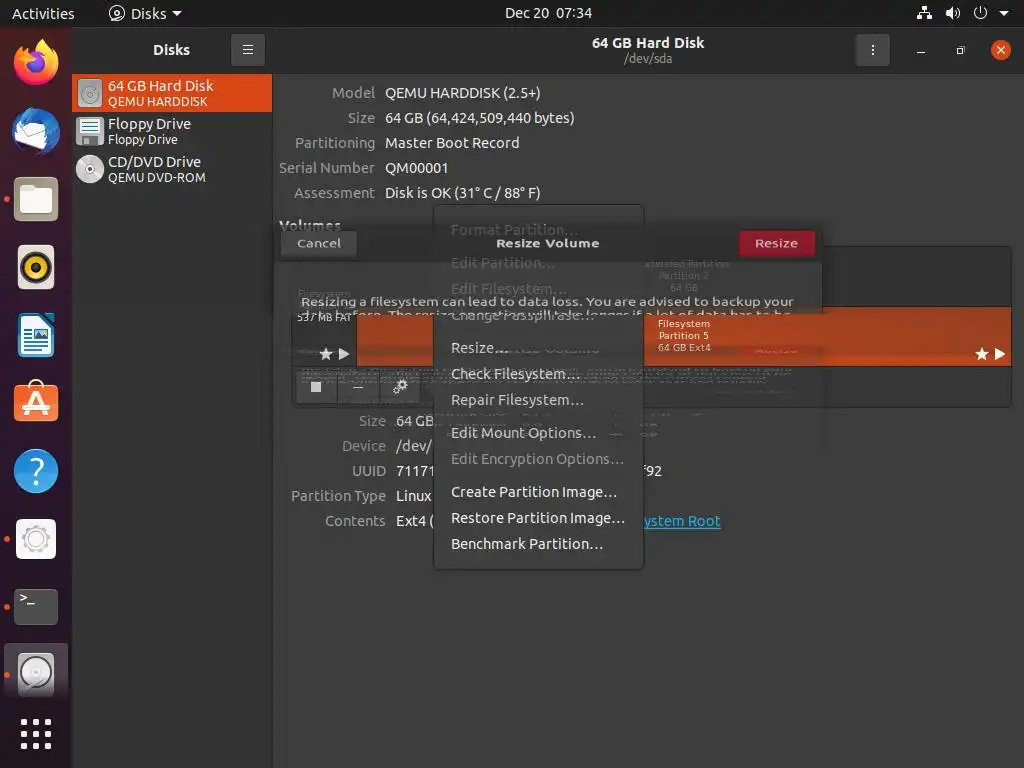Click the assessment Disk is OK text

pyautogui.click(x=462, y=193)
